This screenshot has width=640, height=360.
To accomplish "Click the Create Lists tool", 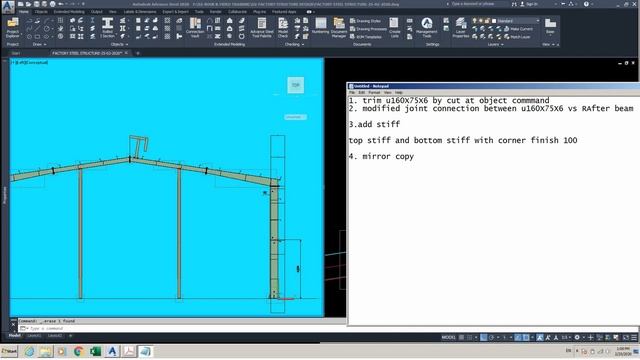I will (x=394, y=28).
